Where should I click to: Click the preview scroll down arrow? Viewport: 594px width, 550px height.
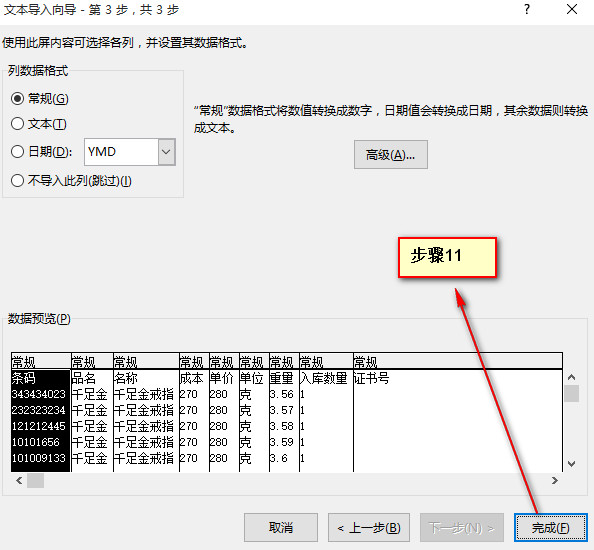pyautogui.click(x=571, y=464)
